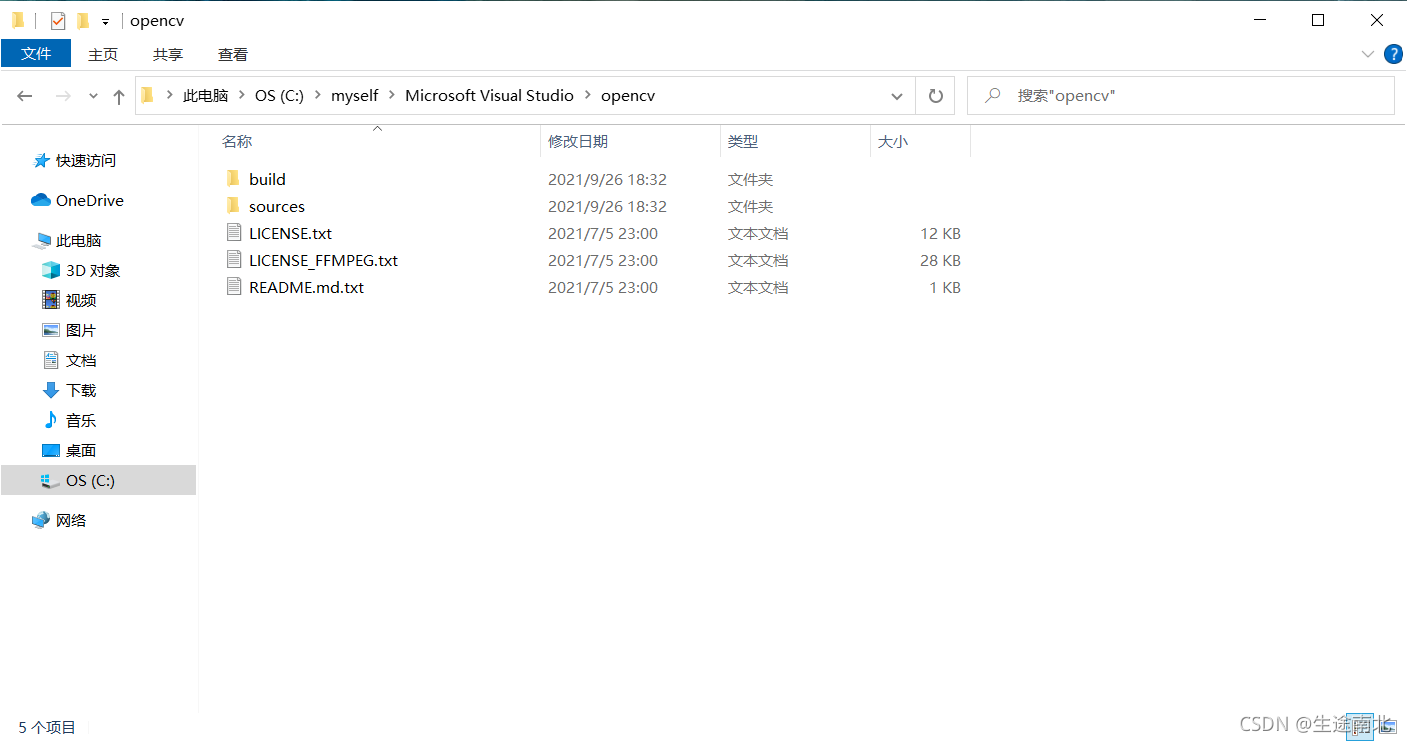Click the OneDrive cloud icon
The image size is (1407, 742).
pyautogui.click(x=41, y=200)
